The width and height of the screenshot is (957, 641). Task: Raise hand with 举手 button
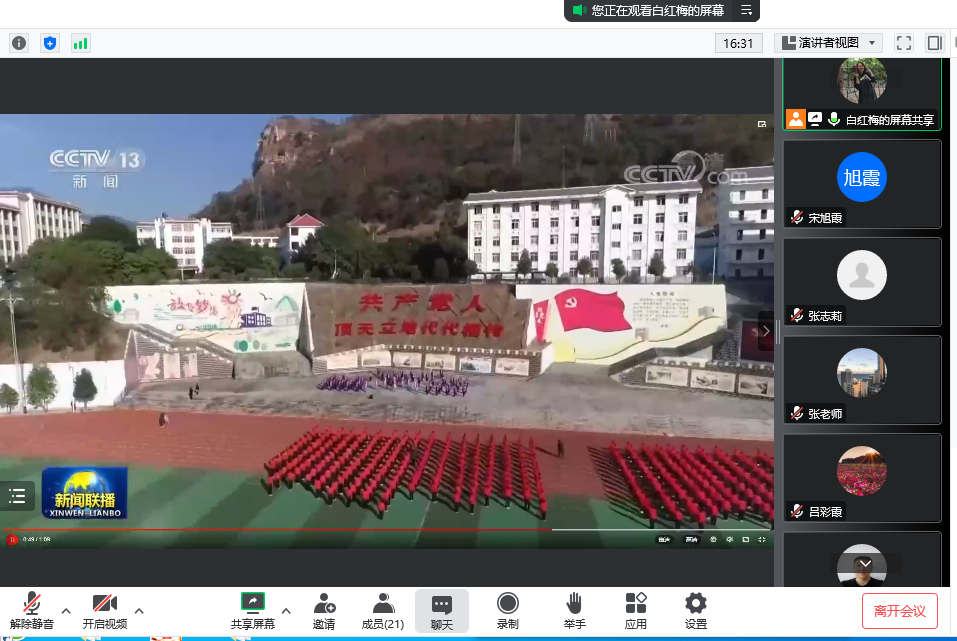[574, 611]
